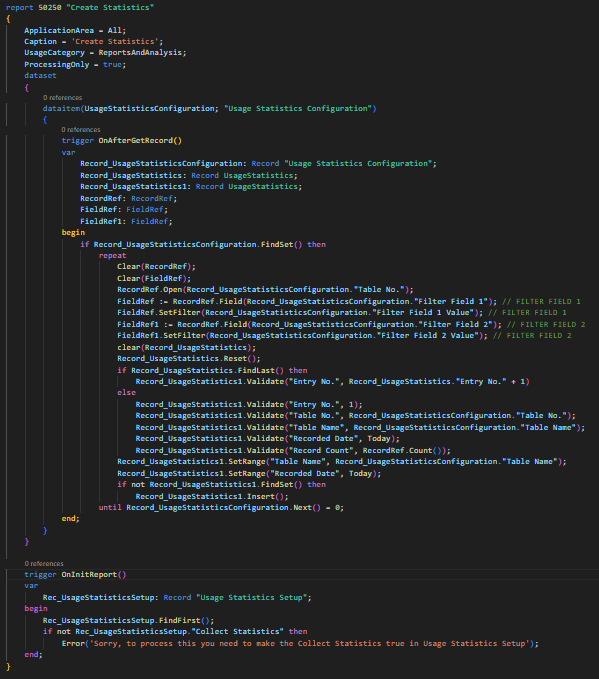Screen dimensions: 599x679
Task: Click the FILTER FIELD 2 comment after FieldRef1.SetFilter
Action: tap(532, 336)
